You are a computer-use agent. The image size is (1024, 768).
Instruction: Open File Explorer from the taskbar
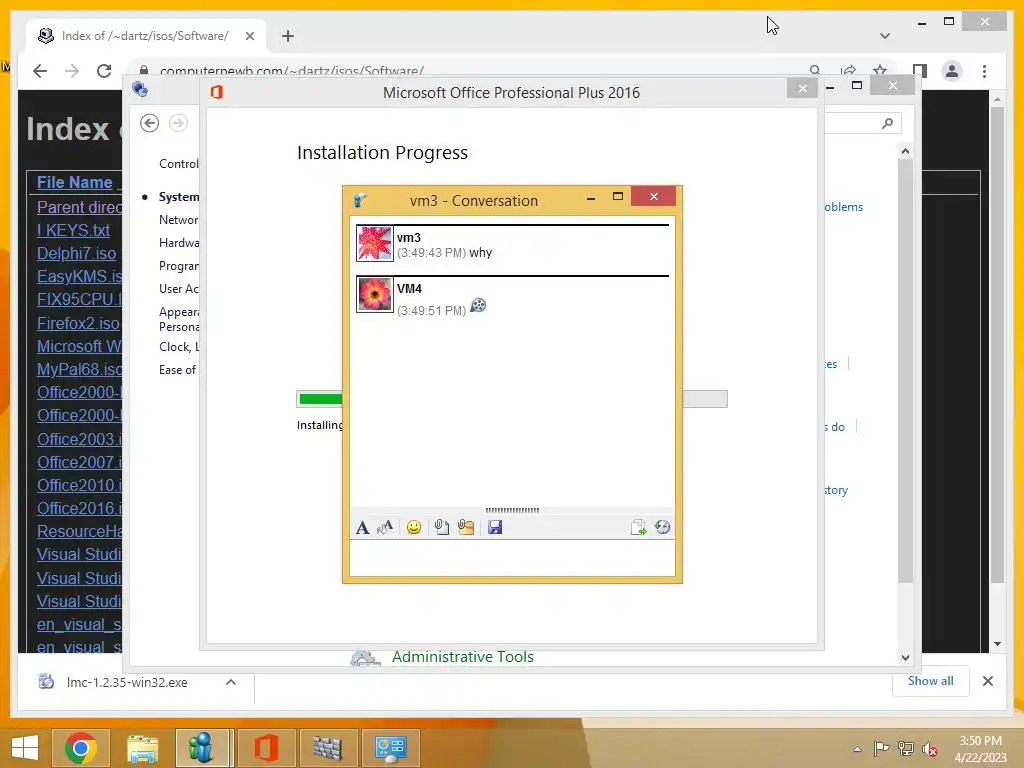click(x=142, y=748)
